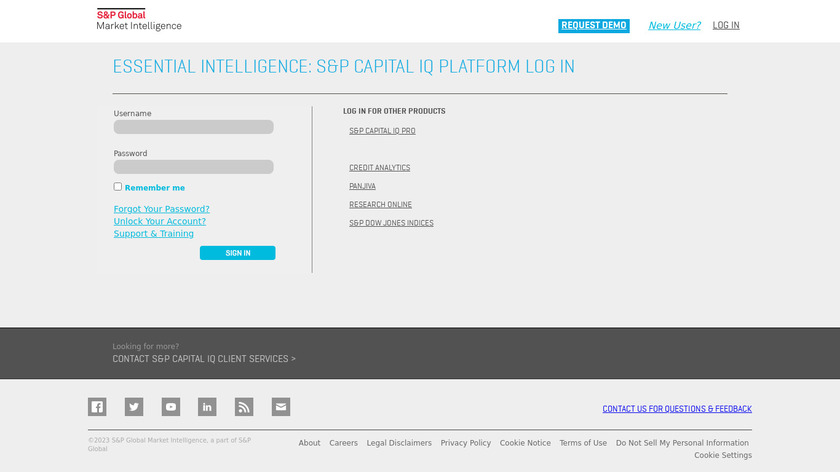Open the LinkedIn social icon
The image size is (840, 472).
[x=207, y=407]
